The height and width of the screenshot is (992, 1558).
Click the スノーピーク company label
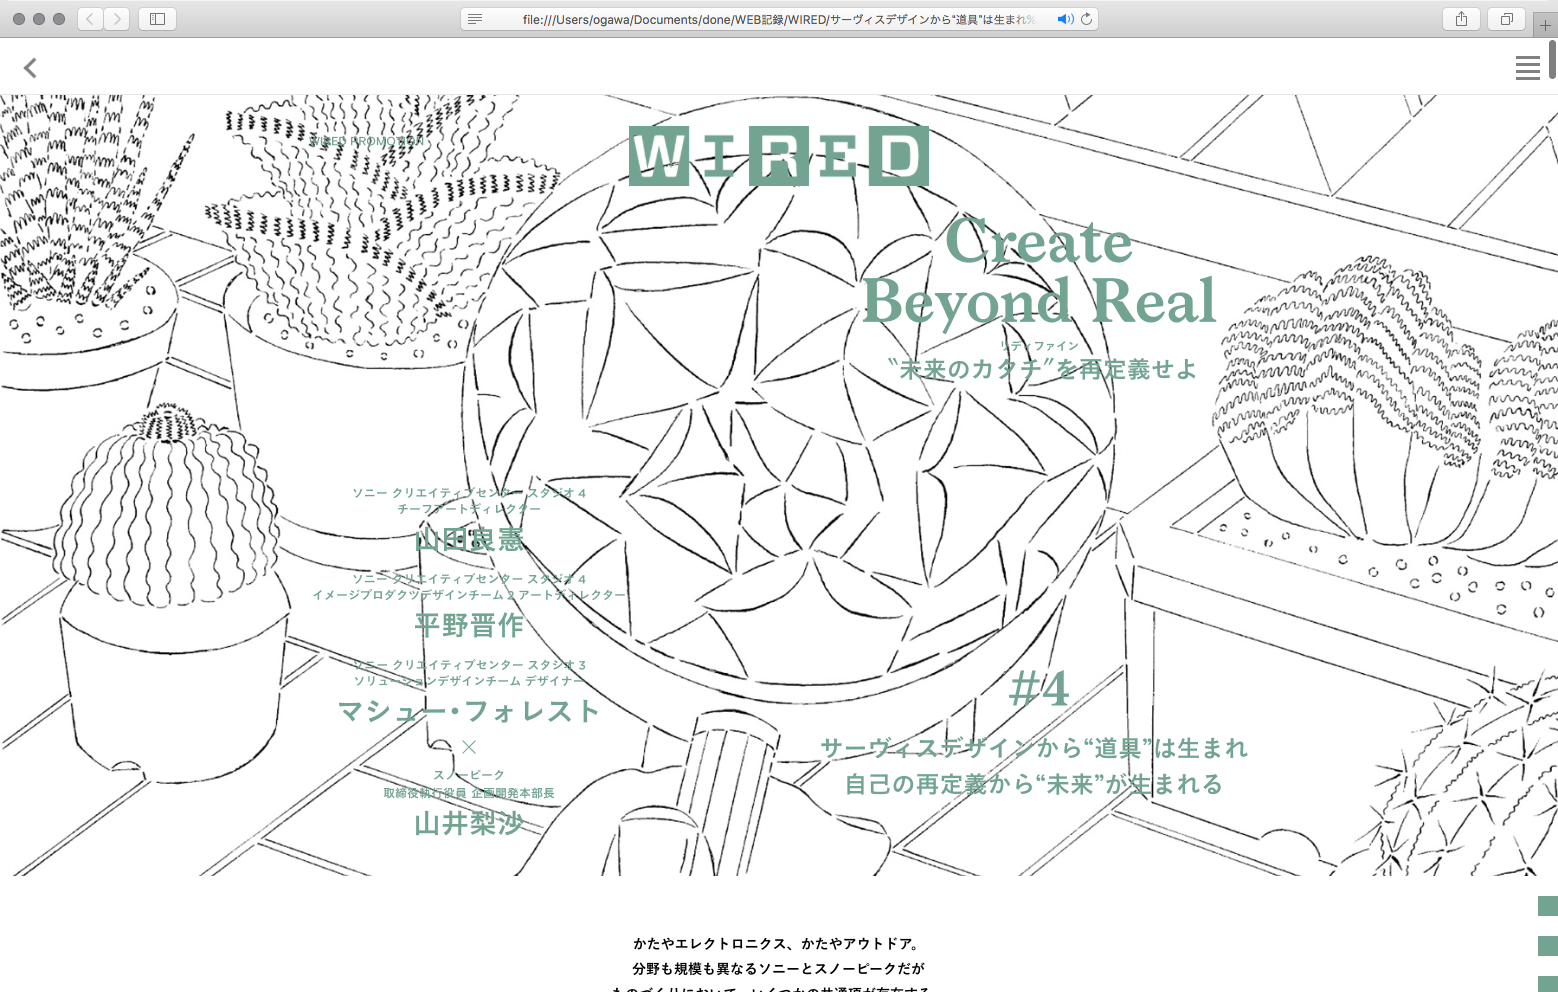[x=469, y=775]
